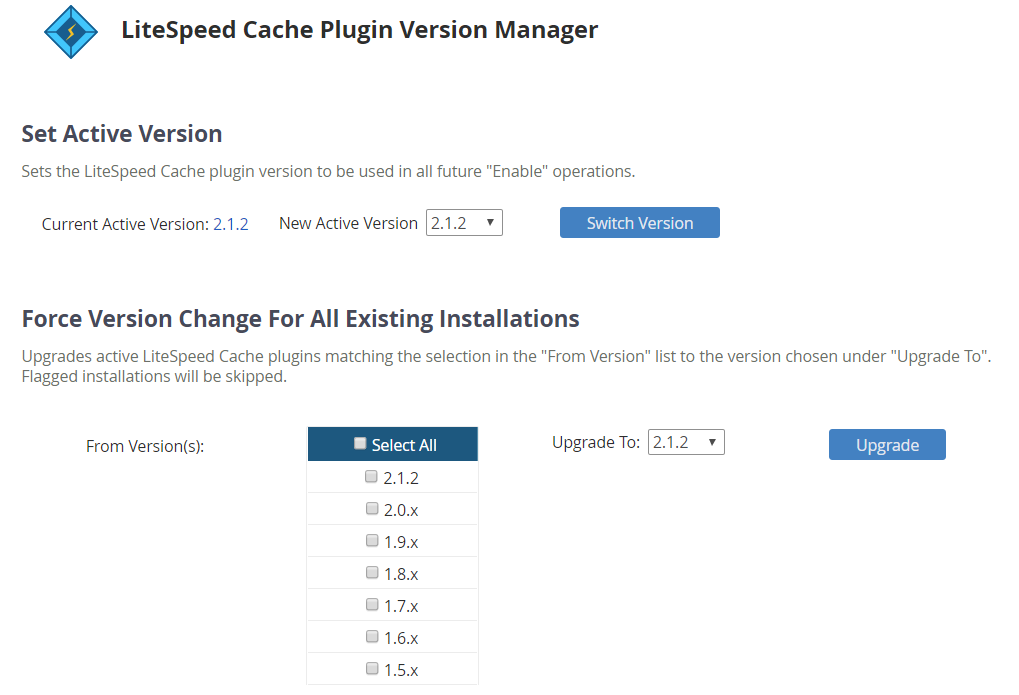Click the LiteSpeed Cache Plugin Version Manager title

tap(359, 30)
